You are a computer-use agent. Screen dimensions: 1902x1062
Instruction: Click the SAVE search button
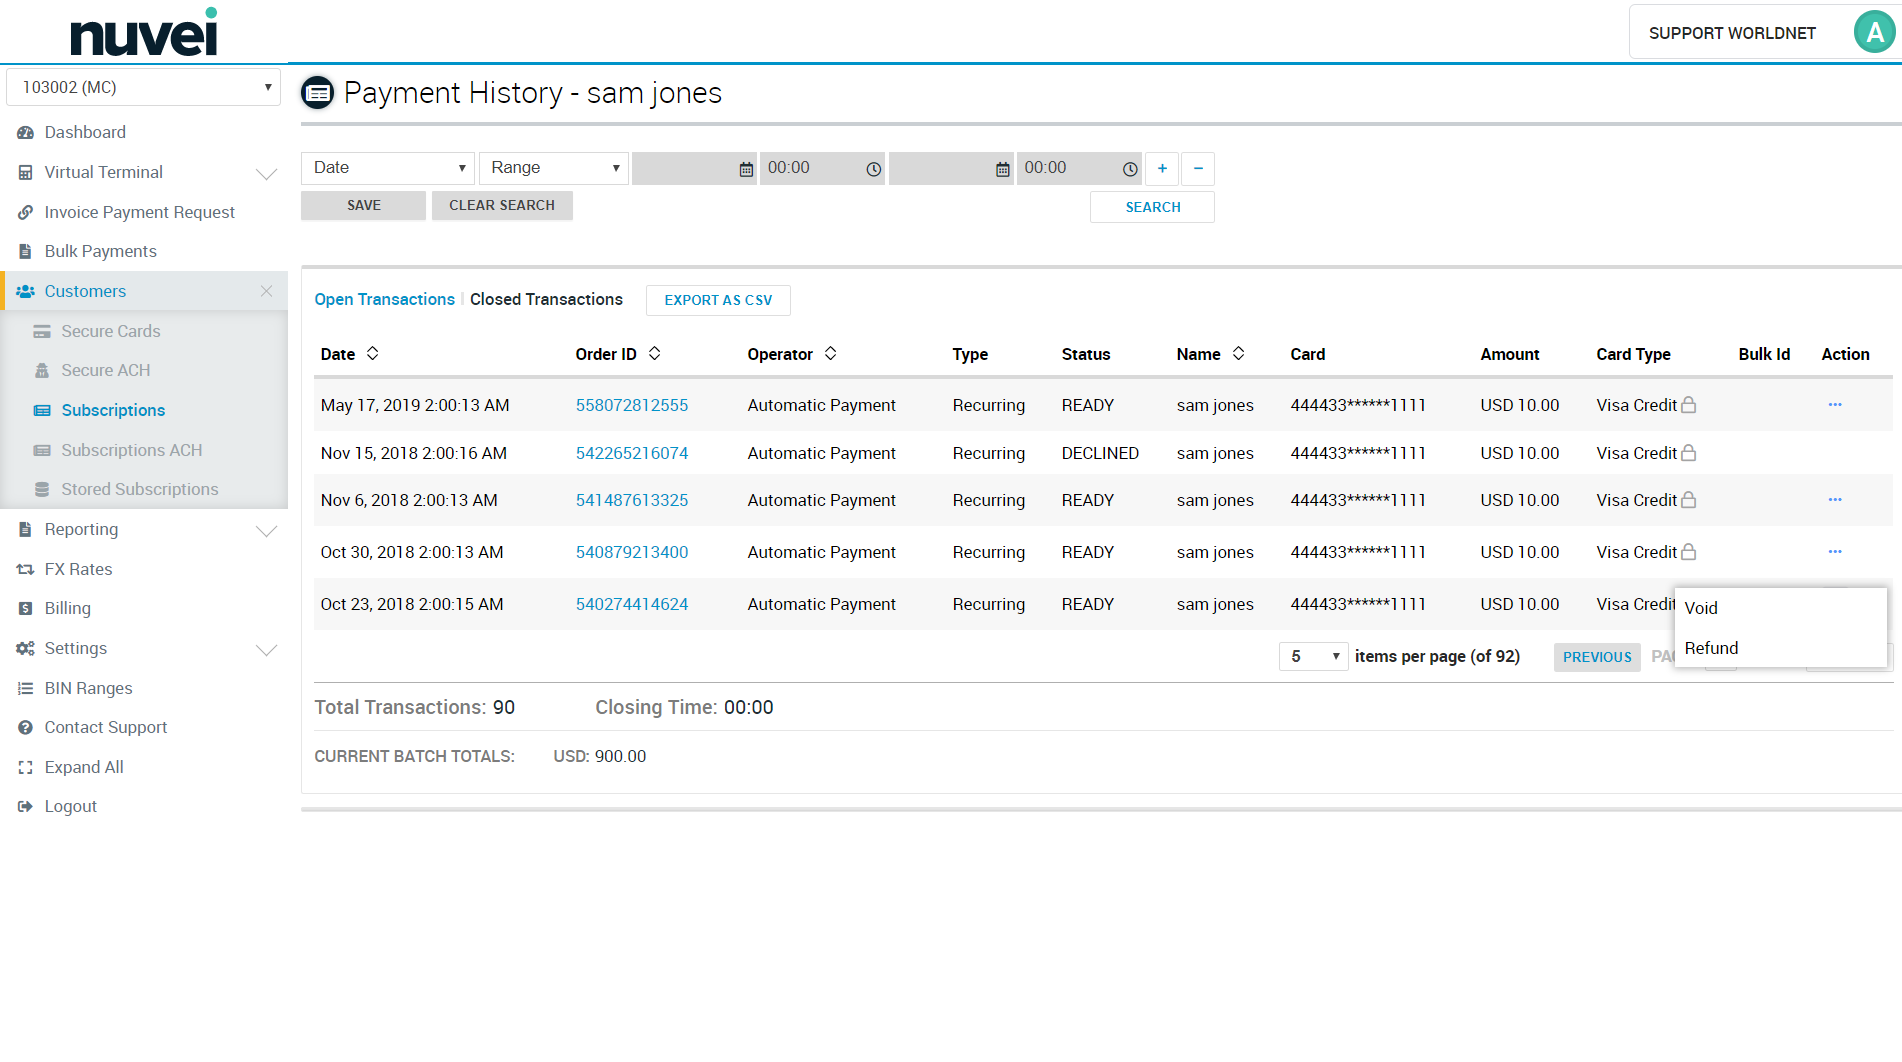pos(363,205)
